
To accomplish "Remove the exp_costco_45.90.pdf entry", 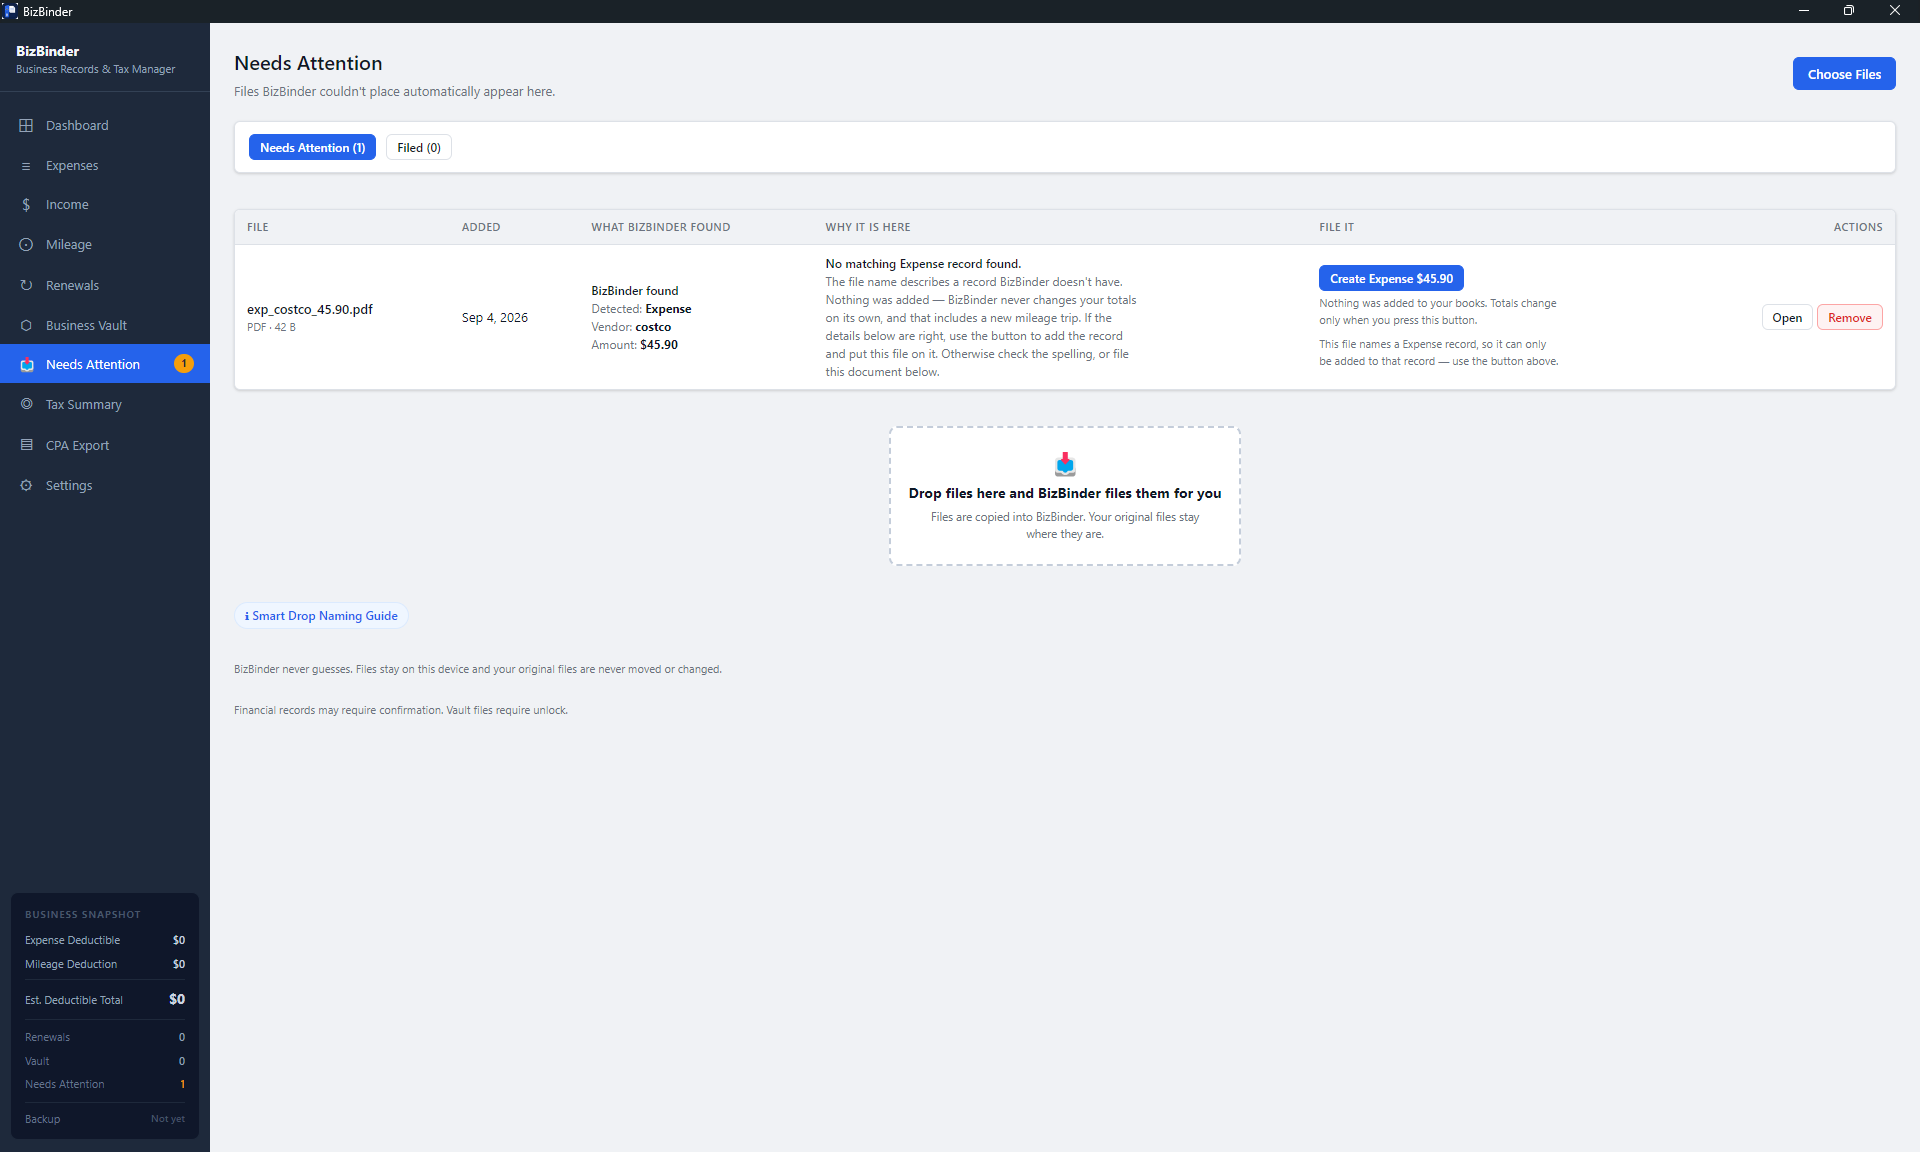I will (1849, 318).
